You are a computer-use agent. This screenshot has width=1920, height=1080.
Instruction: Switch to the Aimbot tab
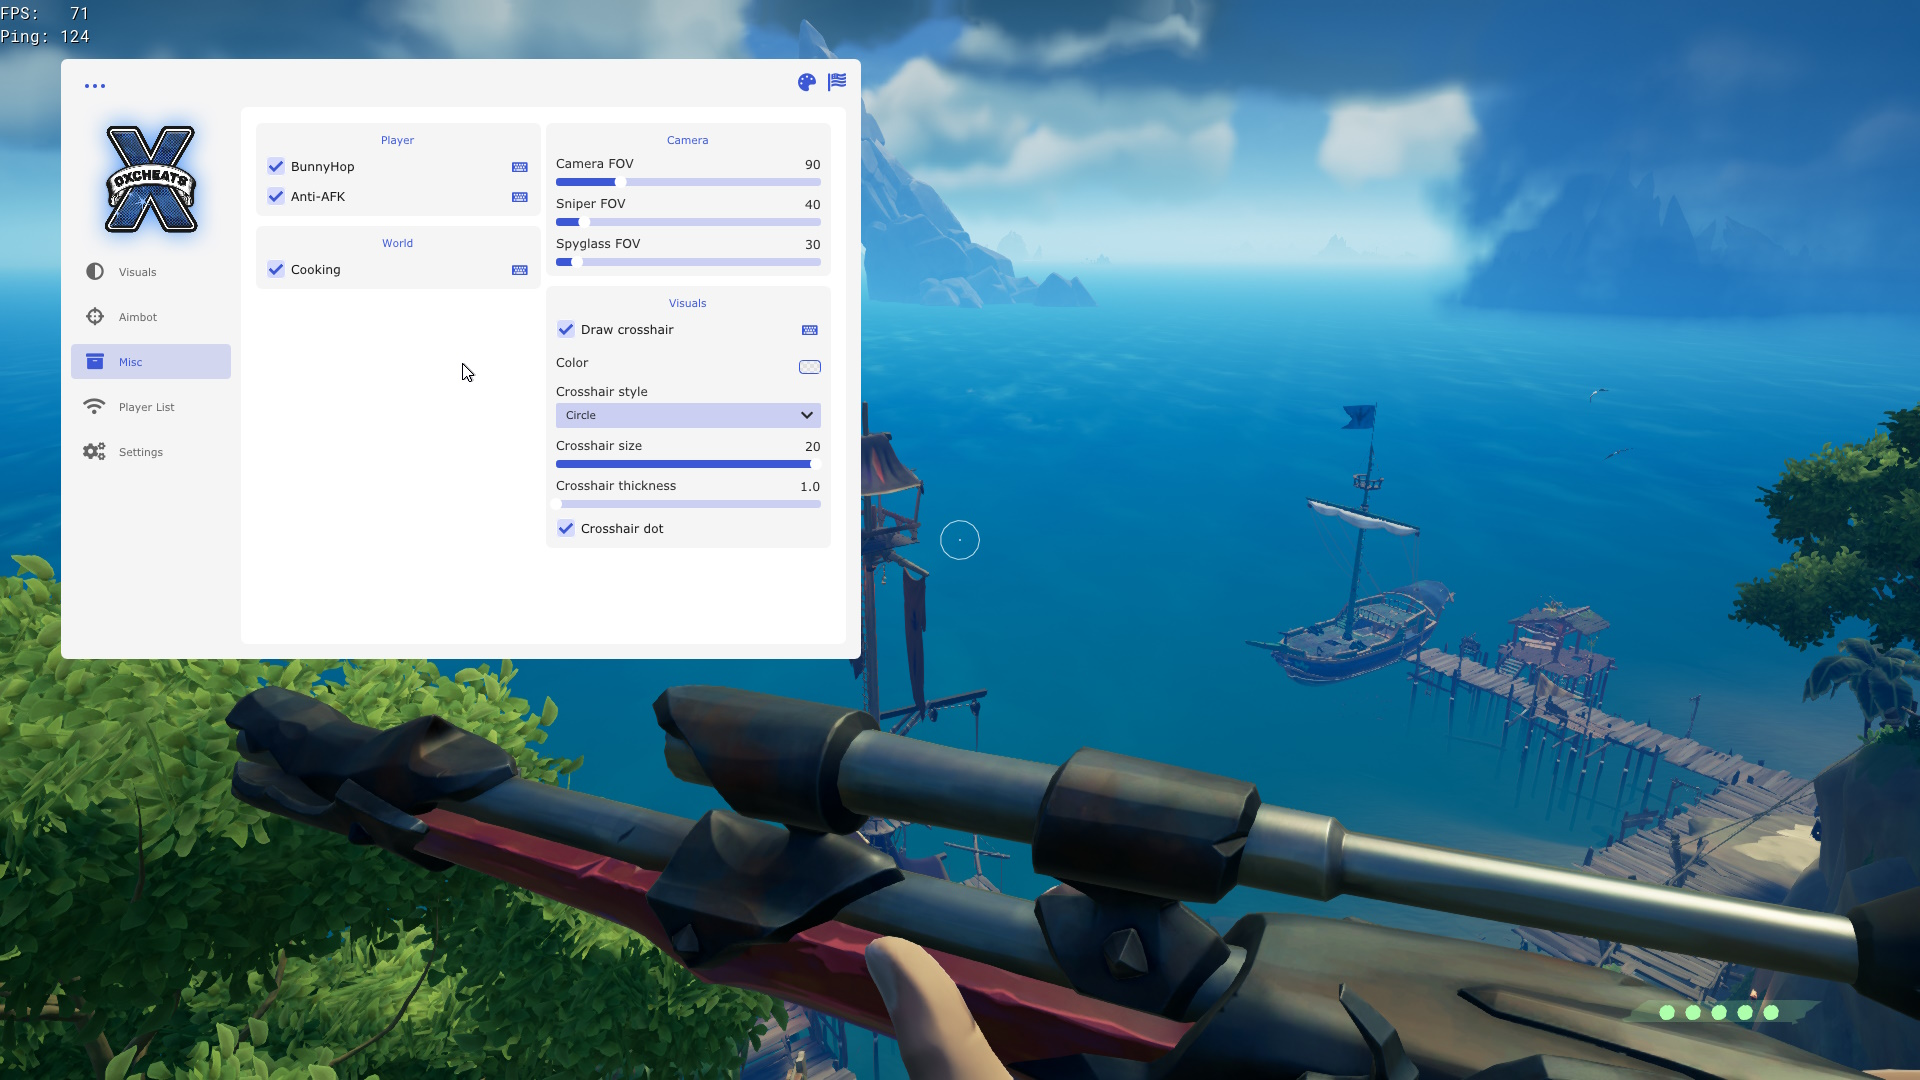(138, 317)
